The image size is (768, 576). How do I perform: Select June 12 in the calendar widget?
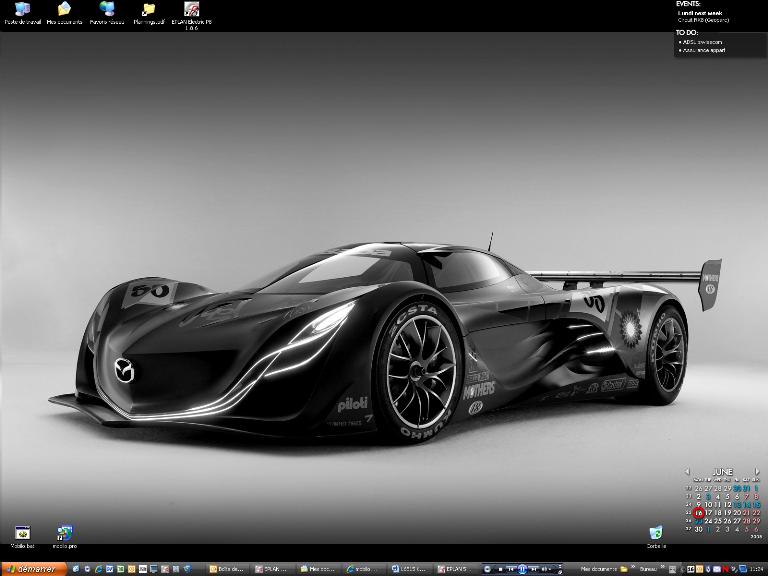pos(728,504)
